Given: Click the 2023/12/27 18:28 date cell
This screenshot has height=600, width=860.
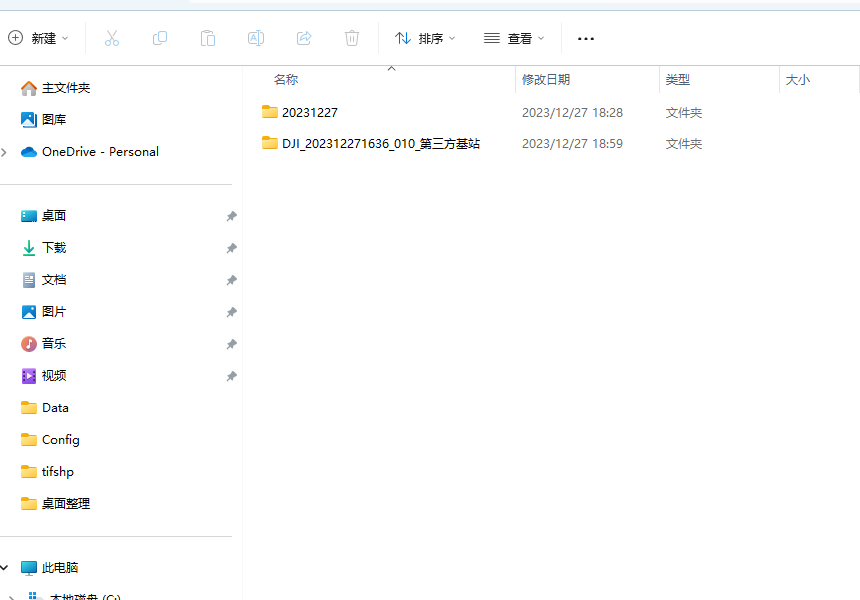Looking at the screenshot, I should (573, 113).
